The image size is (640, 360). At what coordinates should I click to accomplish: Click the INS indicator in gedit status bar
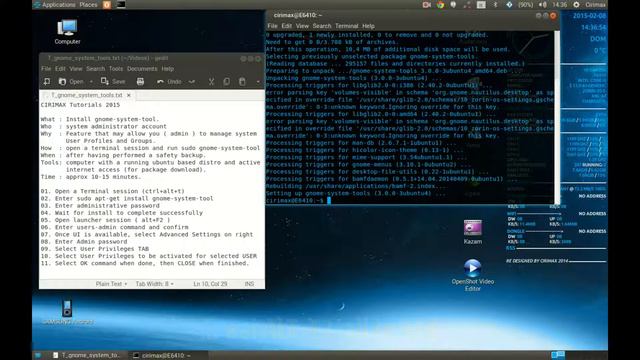(x=249, y=284)
